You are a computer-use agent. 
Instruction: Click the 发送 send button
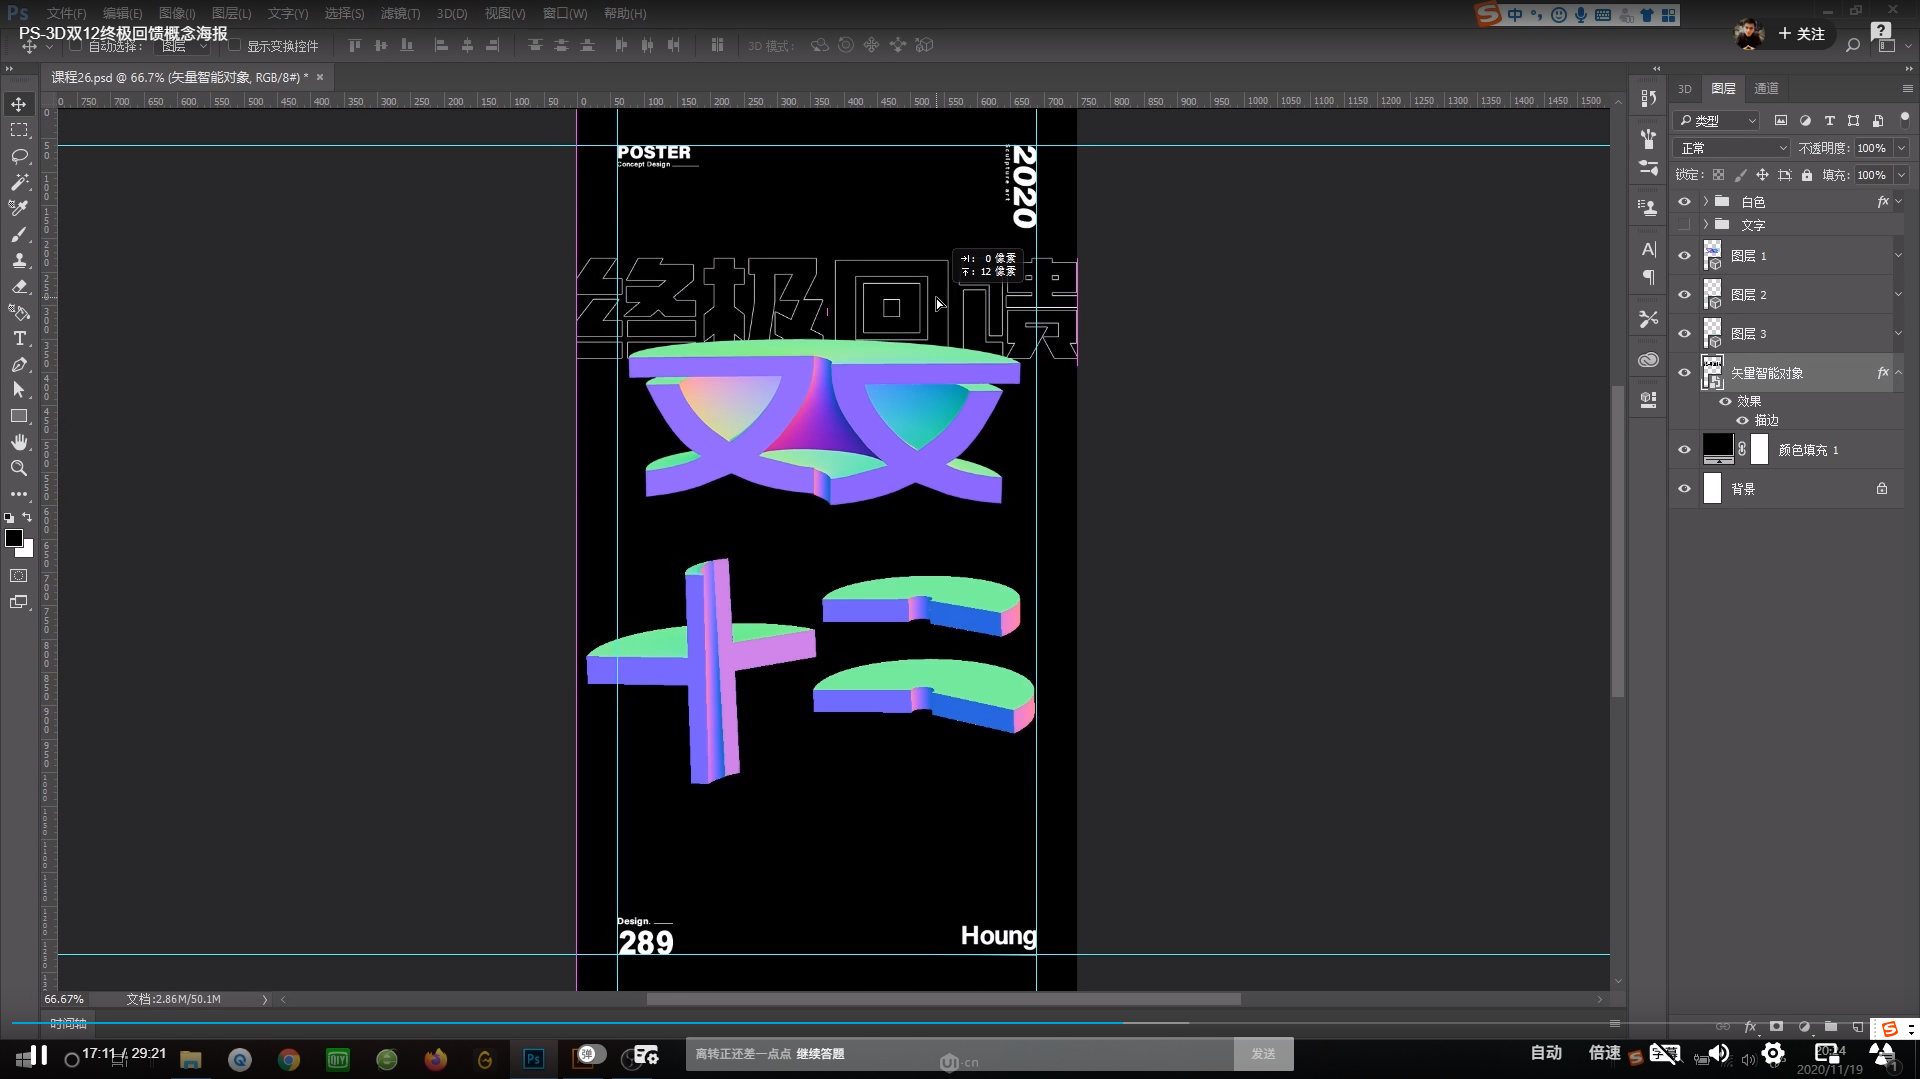(1263, 1053)
